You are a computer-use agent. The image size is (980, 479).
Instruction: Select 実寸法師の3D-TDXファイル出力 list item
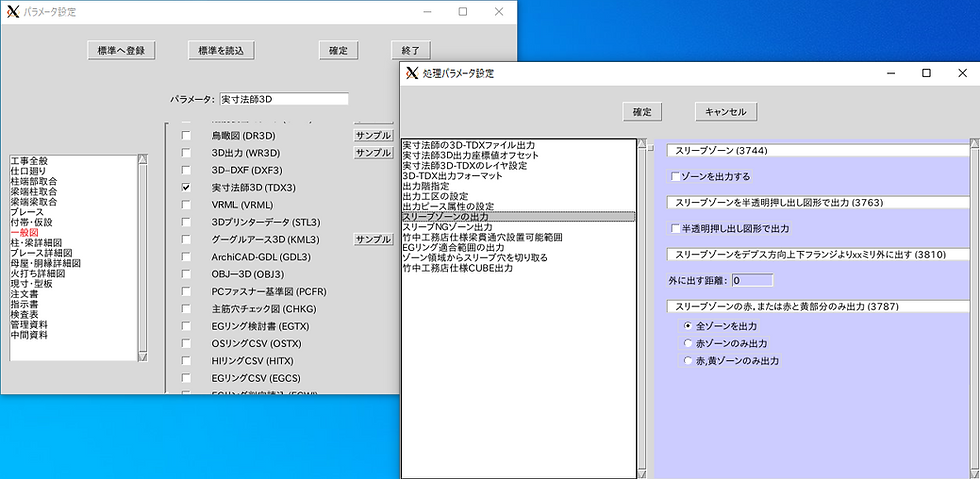pyautogui.click(x=469, y=145)
